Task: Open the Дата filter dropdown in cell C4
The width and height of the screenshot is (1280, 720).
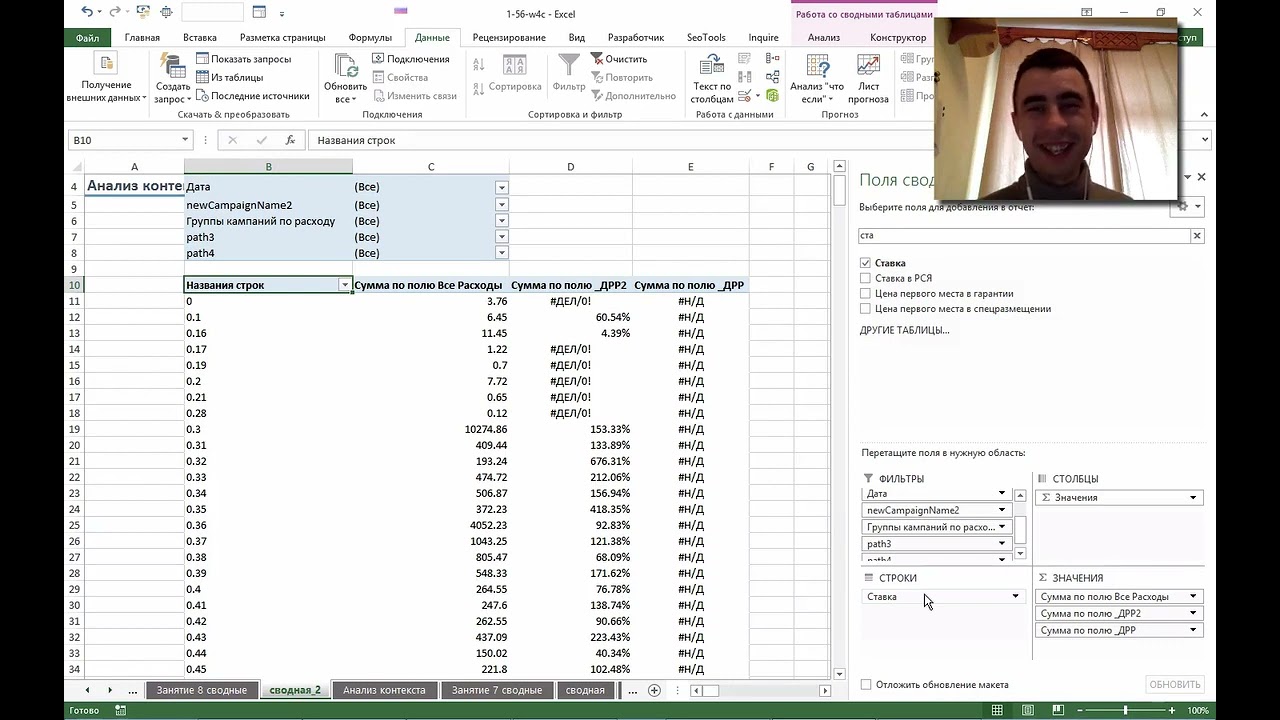Action: pos(502,187)
